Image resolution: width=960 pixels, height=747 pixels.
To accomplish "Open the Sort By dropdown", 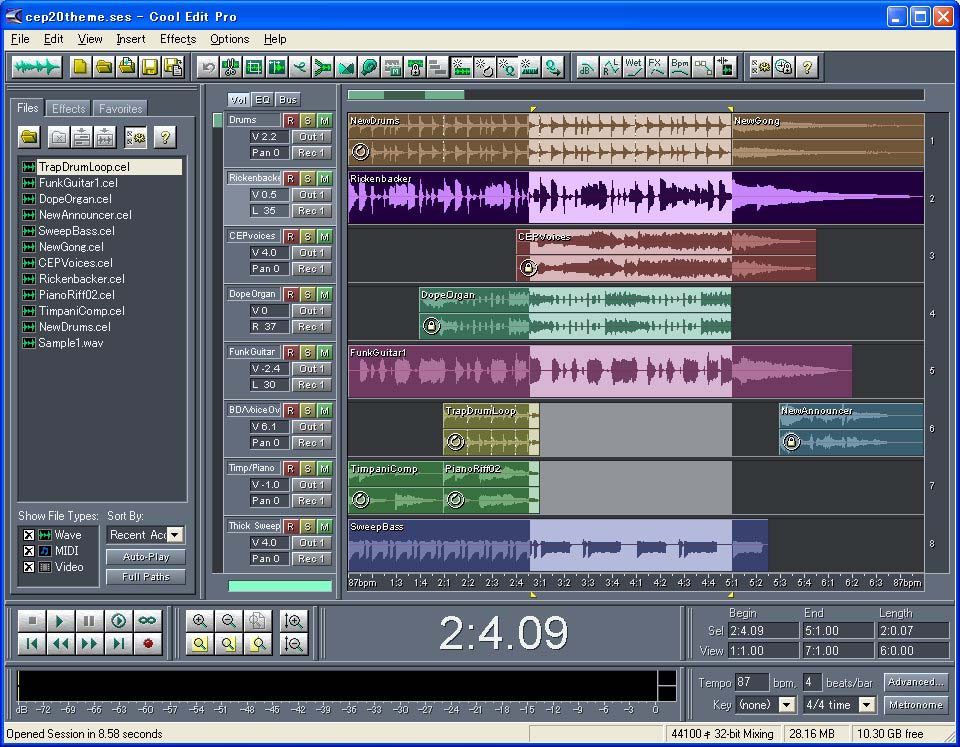I will (175, 535).
